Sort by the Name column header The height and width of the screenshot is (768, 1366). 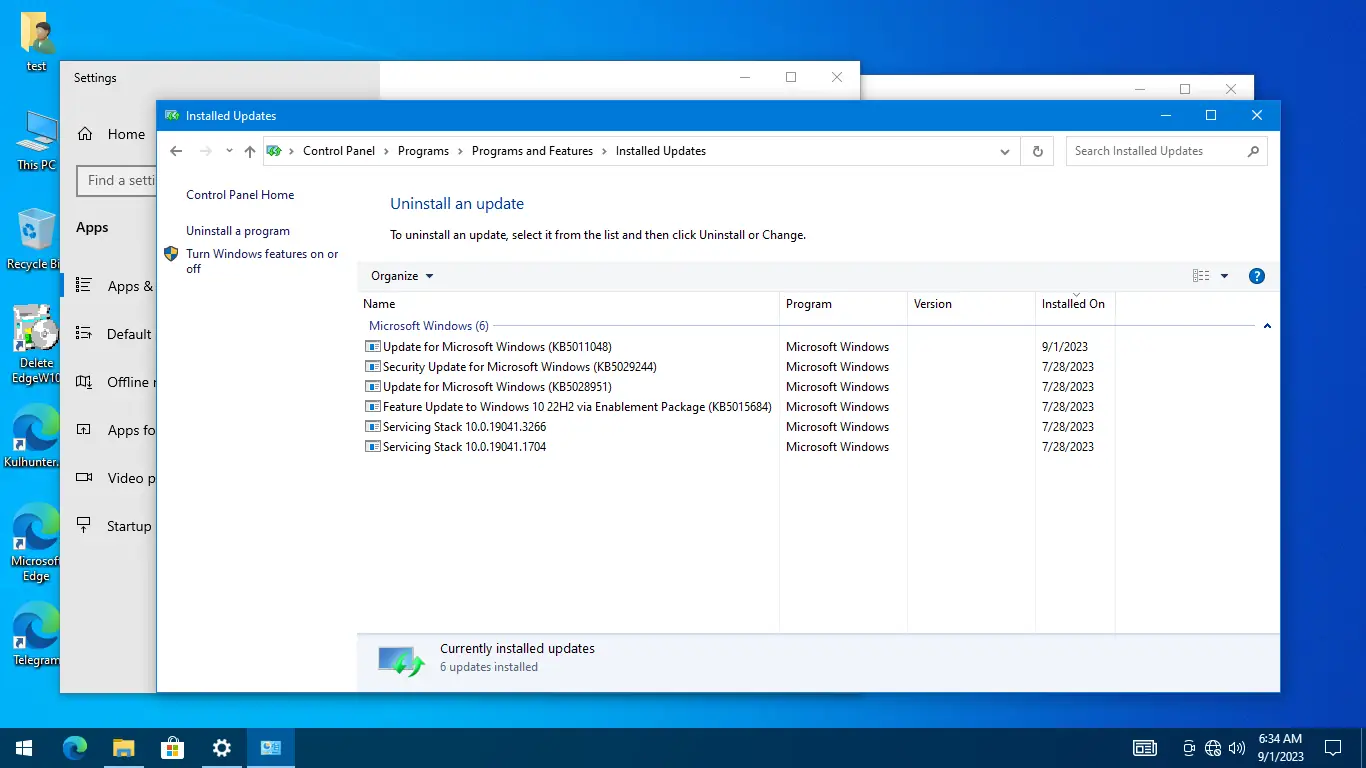568,304
